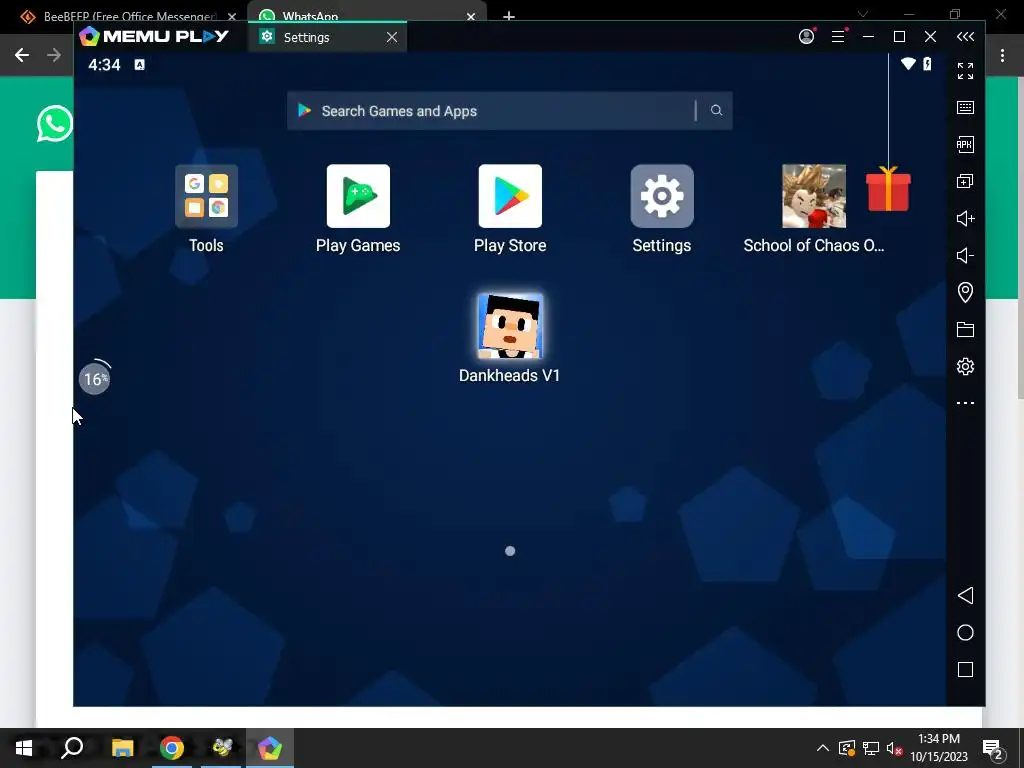
Task: Open the Windows Start menu
Action: click(24, 748)
